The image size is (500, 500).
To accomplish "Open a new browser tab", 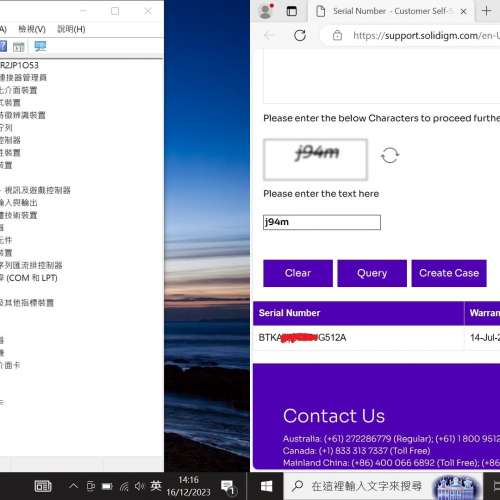I will [x=486, y=11].
